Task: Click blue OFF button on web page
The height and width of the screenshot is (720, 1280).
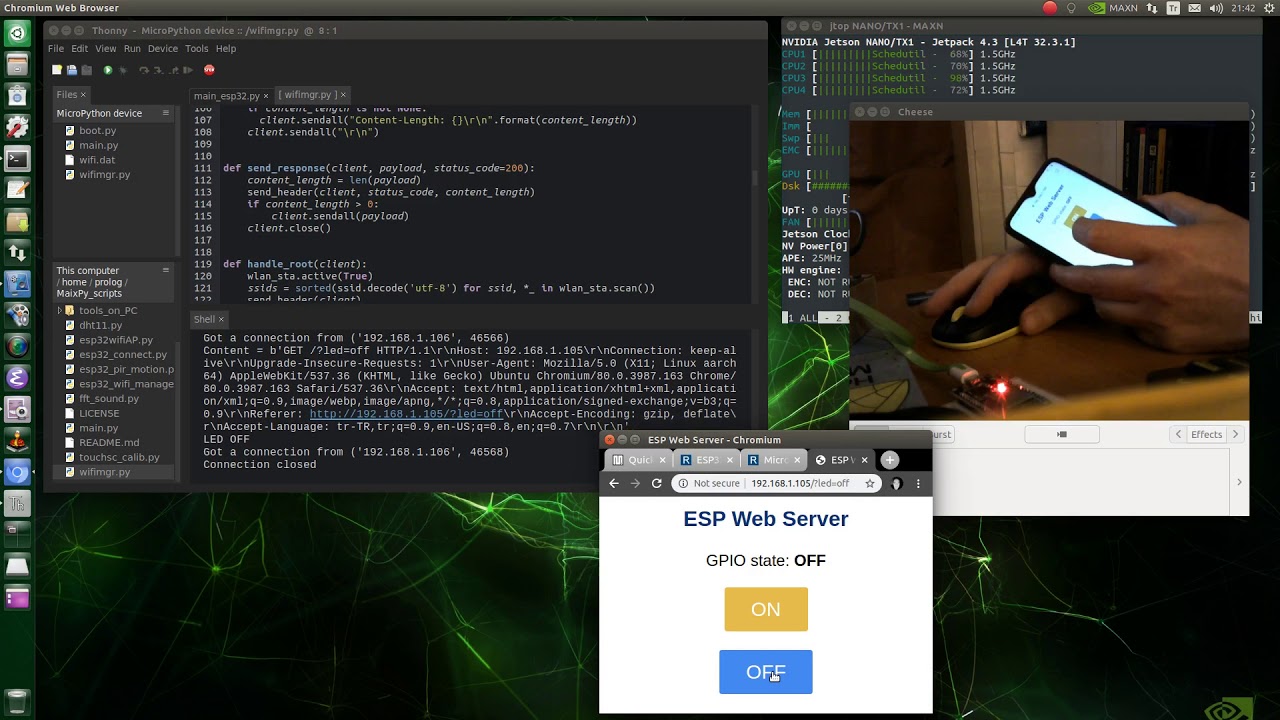Action: [x=766, y=672]
